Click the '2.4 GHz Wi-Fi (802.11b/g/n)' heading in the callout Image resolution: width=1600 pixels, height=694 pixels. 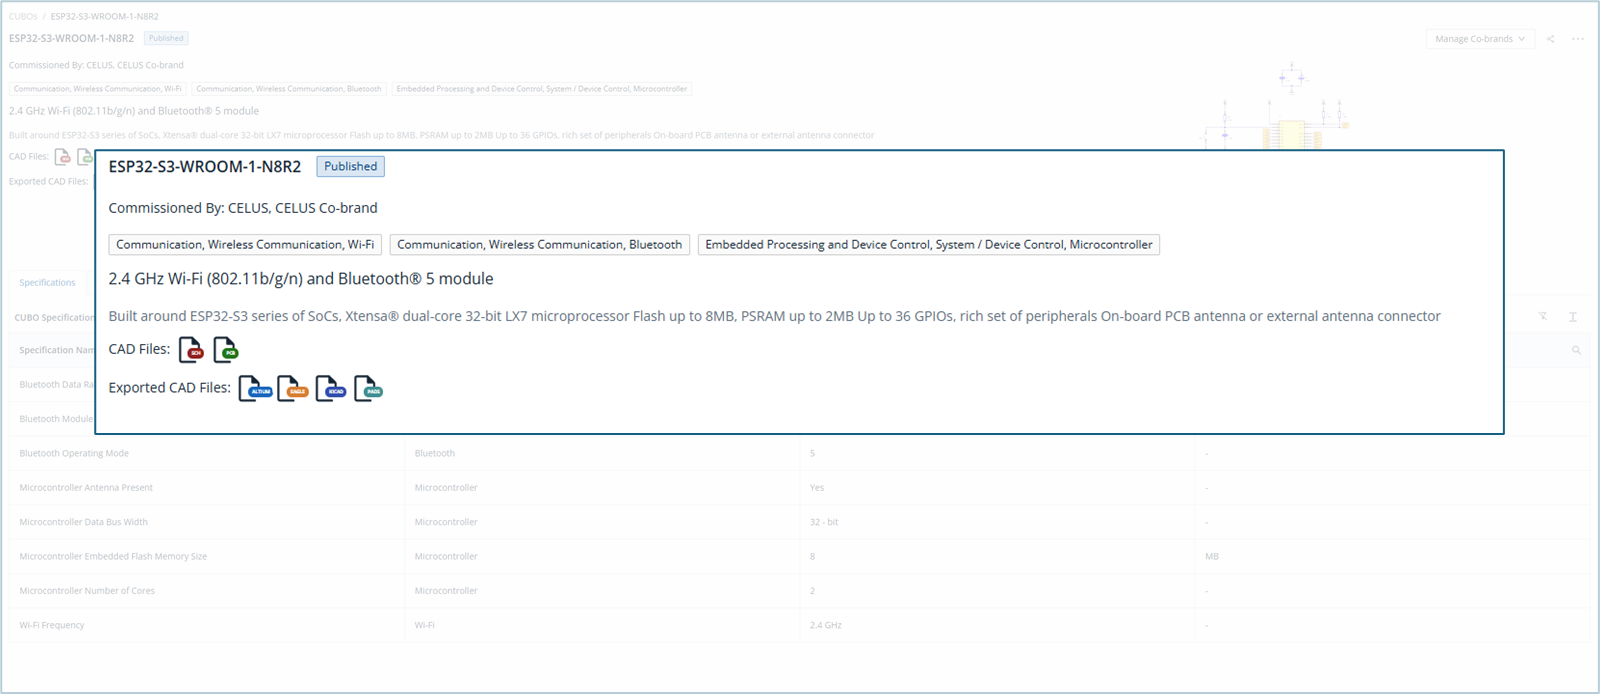point(301,279)
